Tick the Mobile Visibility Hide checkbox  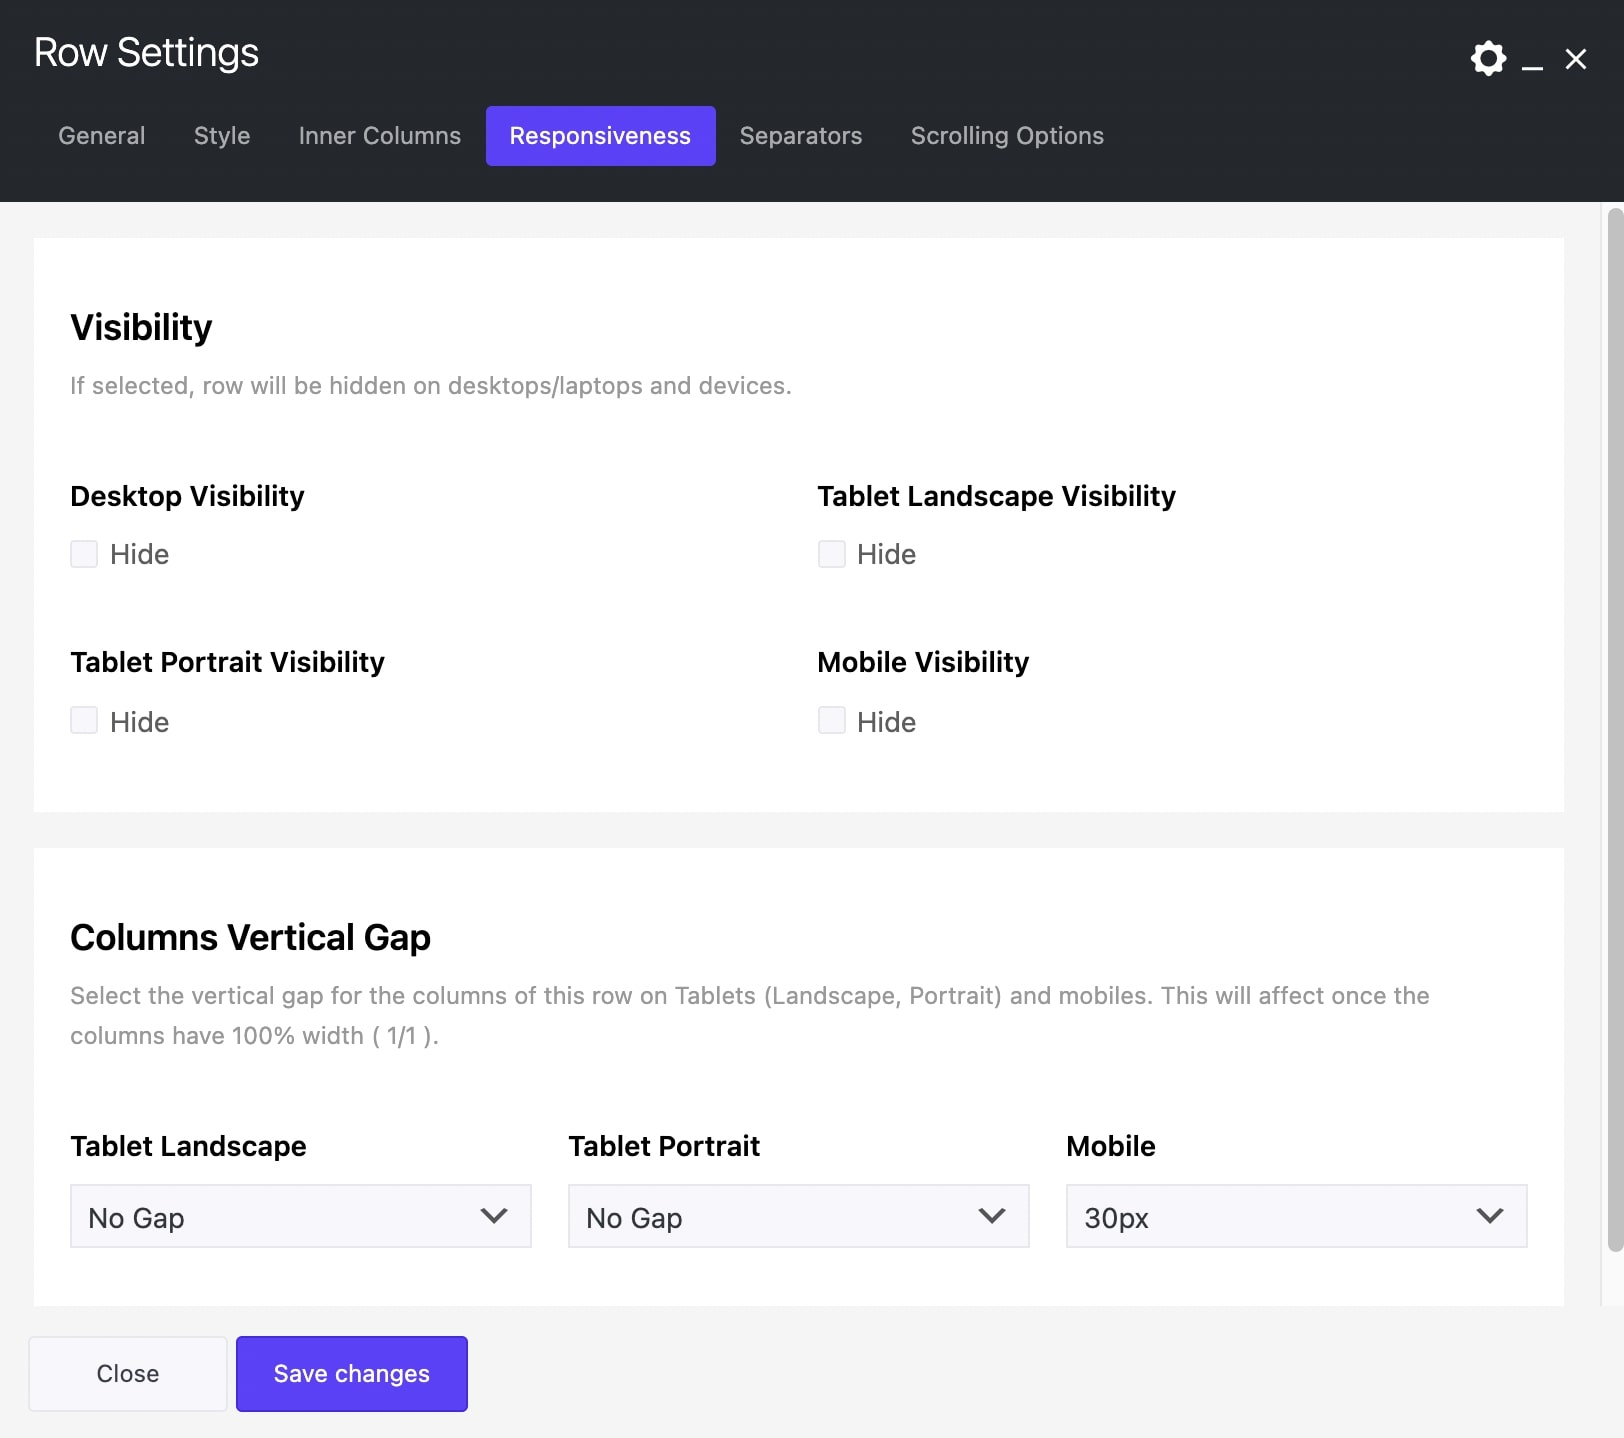pos(831,721)
